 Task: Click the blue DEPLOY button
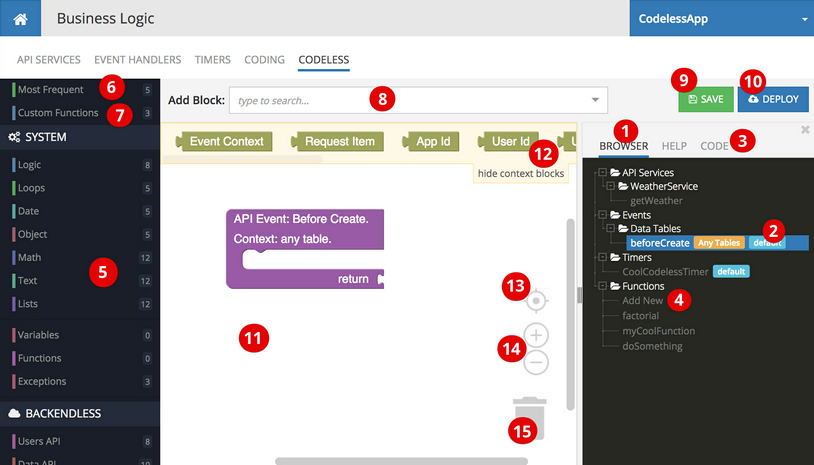pyautogui.click(x=773, y=99)
